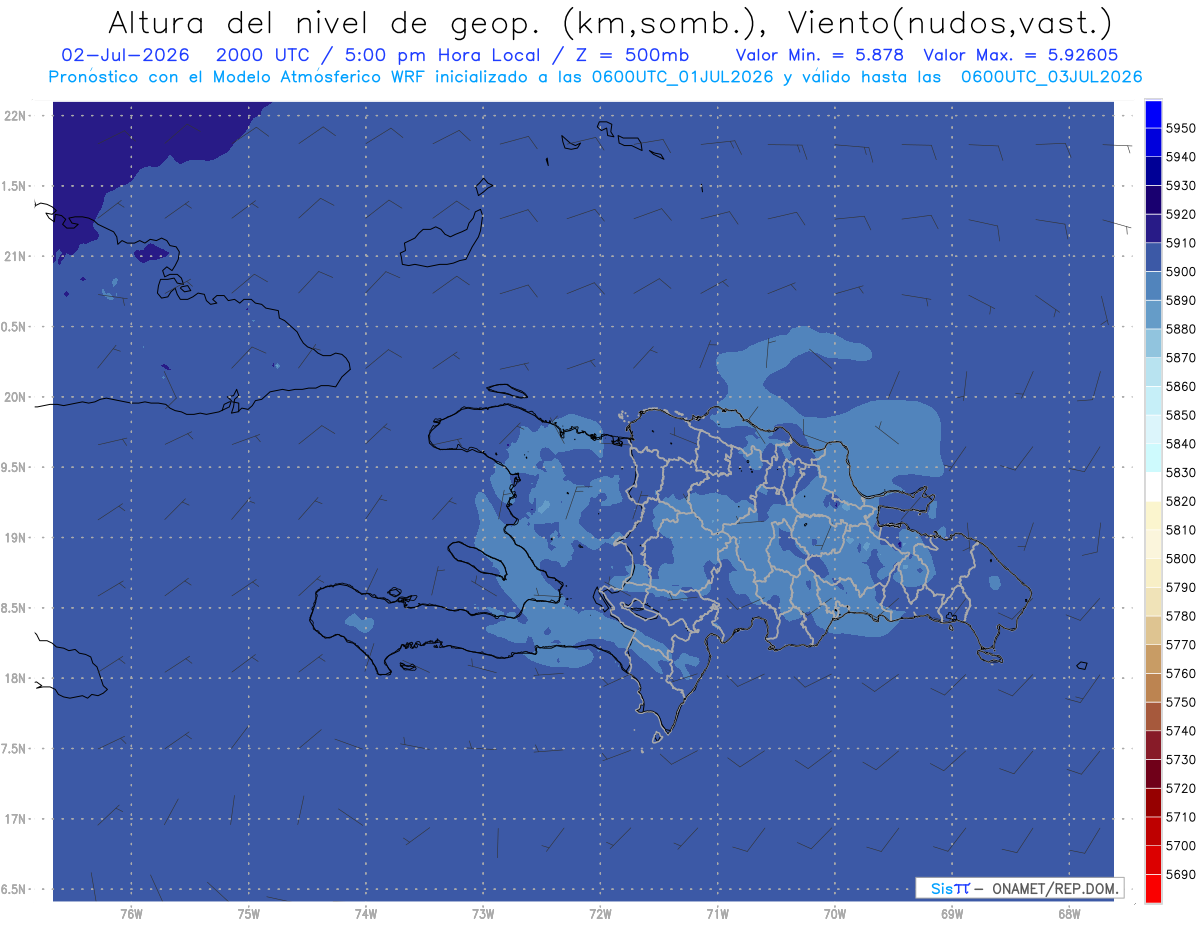Click the '68W' longitude label

click(x=1069, y=913)
